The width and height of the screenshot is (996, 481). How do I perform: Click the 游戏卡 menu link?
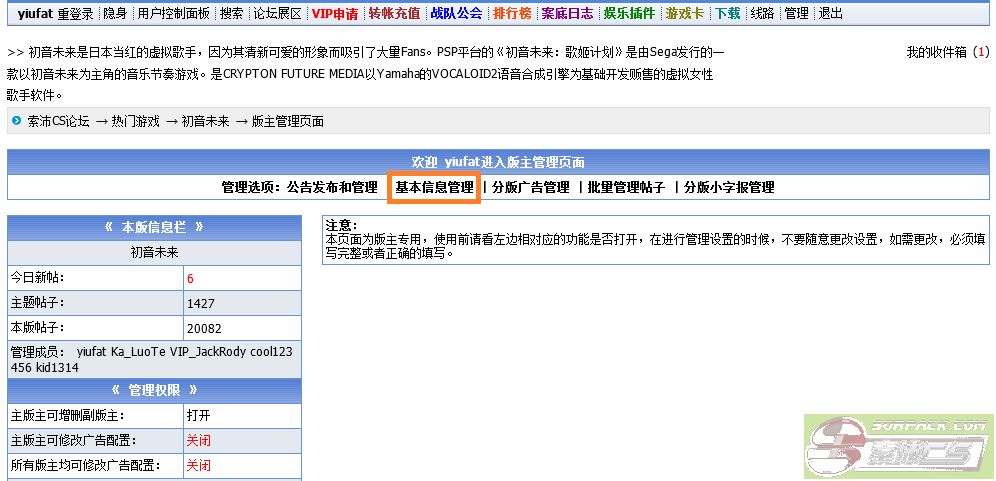[x=684, y=14]
